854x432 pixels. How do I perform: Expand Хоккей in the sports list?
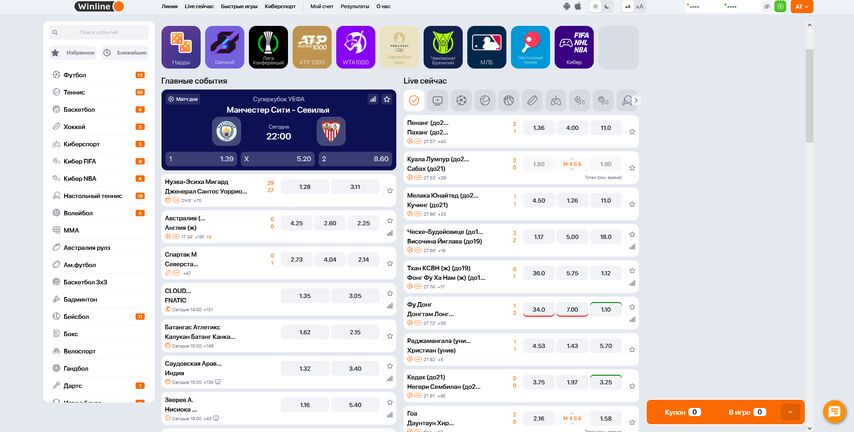[x=98, y=127]
